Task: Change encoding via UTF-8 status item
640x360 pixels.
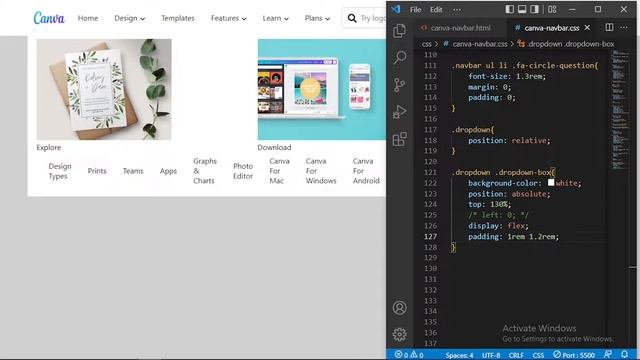Action: (491, 355)
